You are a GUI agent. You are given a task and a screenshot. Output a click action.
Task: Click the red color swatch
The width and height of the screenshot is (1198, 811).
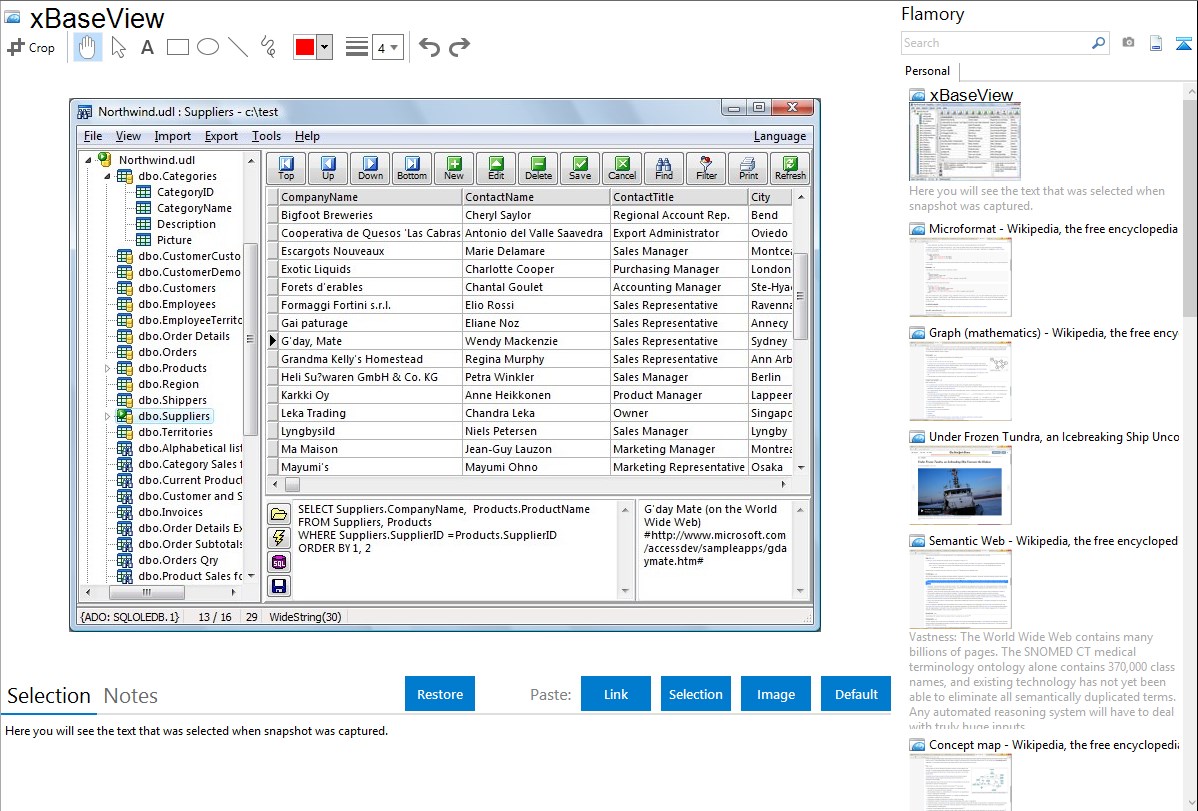coord(305,47)
